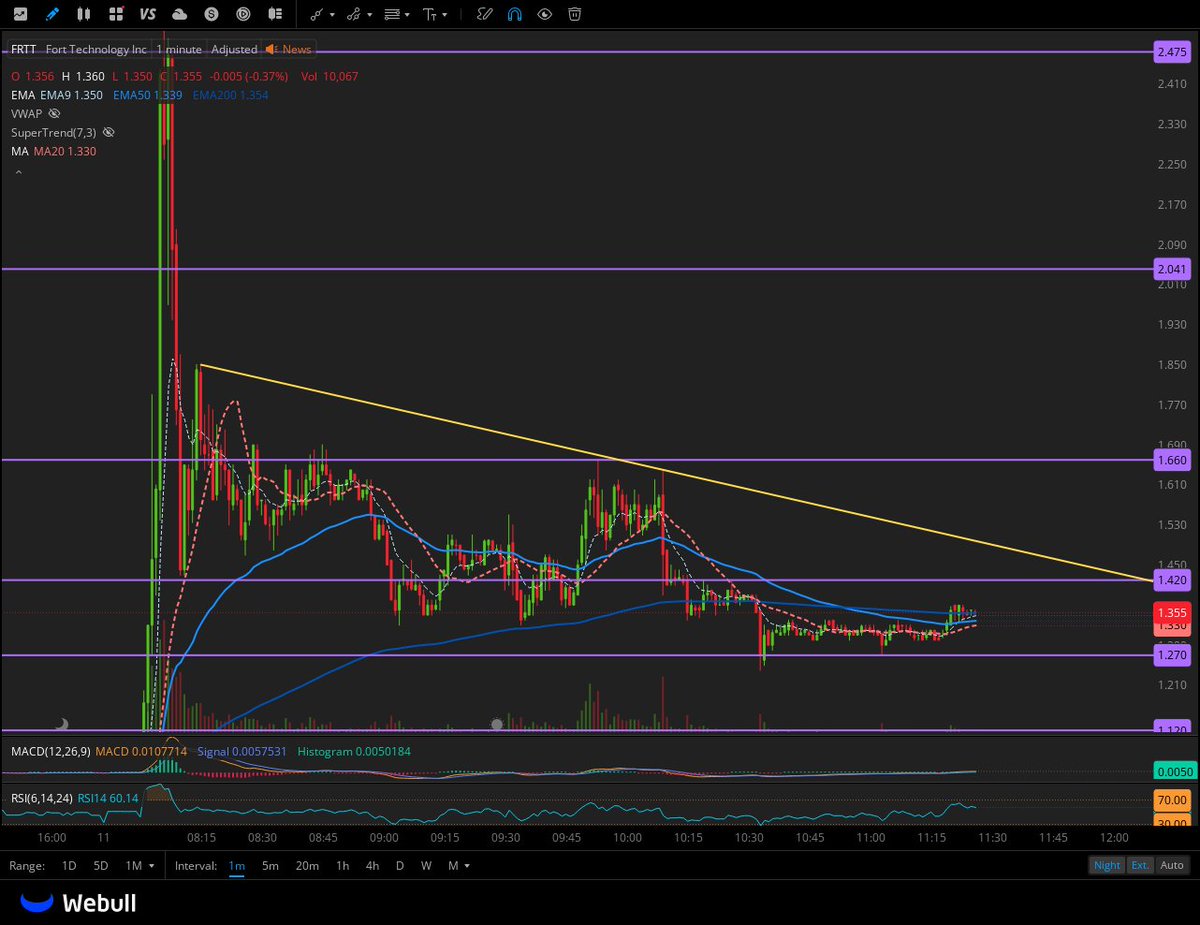Expand trend line tool dropdown arrow
This screenshot has height=925, width=1200.
coord(334,15)
